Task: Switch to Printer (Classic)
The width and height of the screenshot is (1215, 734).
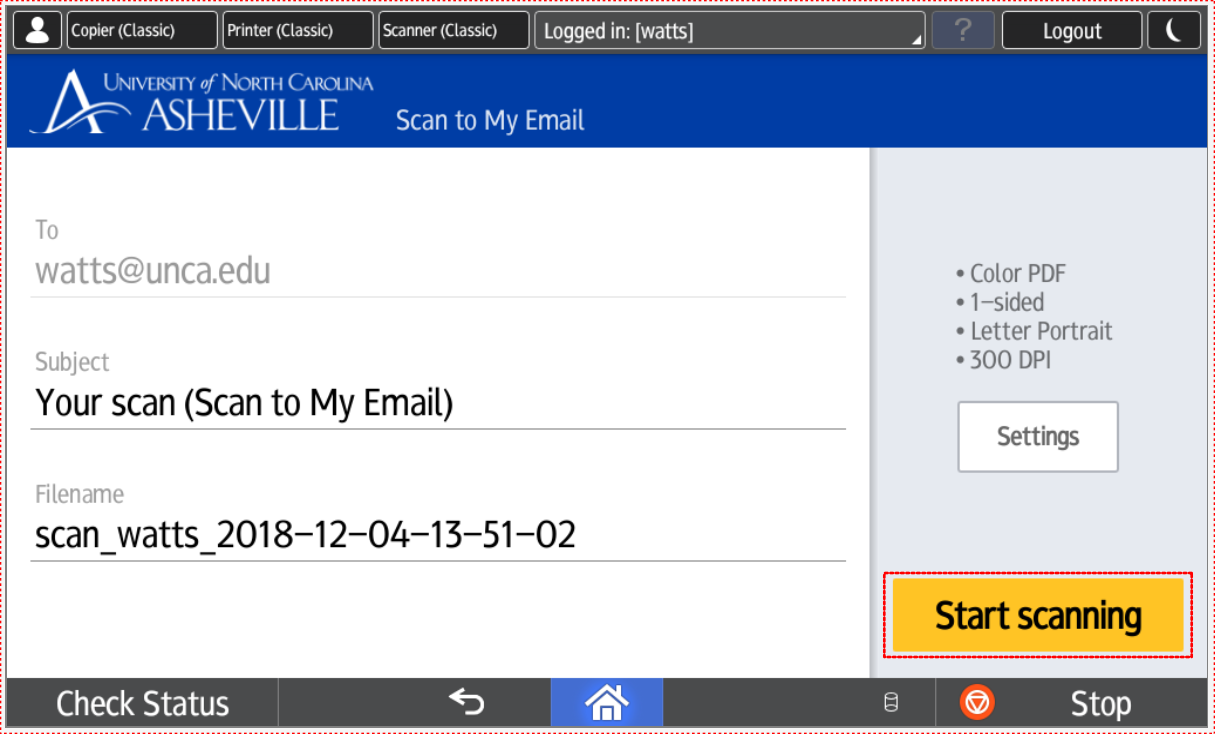Action: coord(297,31)
